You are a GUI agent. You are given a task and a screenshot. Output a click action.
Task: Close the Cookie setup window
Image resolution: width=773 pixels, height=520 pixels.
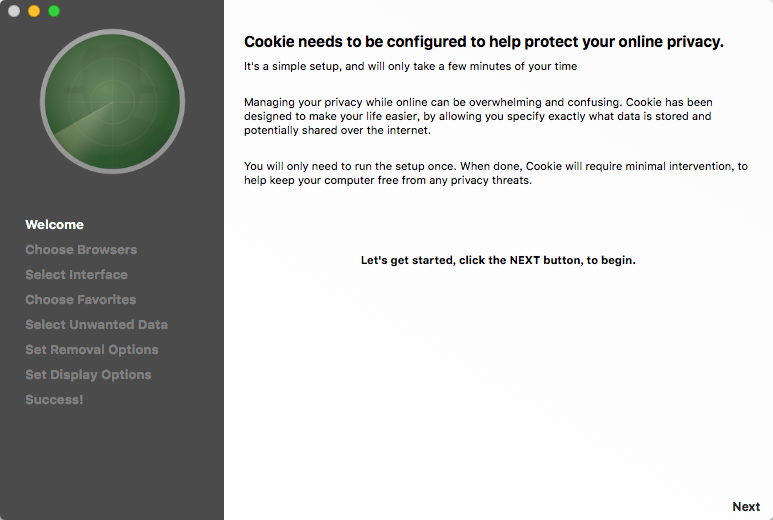14,11
